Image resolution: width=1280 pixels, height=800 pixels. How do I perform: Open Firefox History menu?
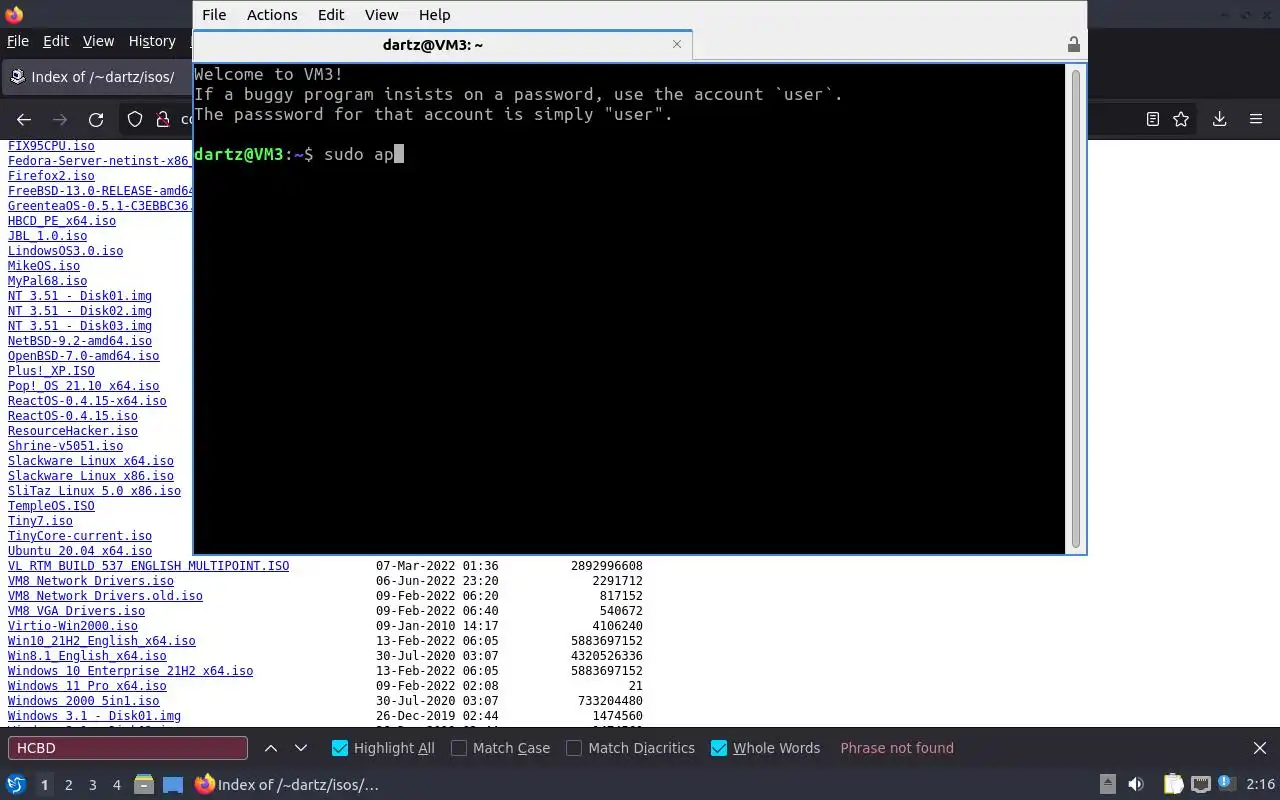click(152, 41)
